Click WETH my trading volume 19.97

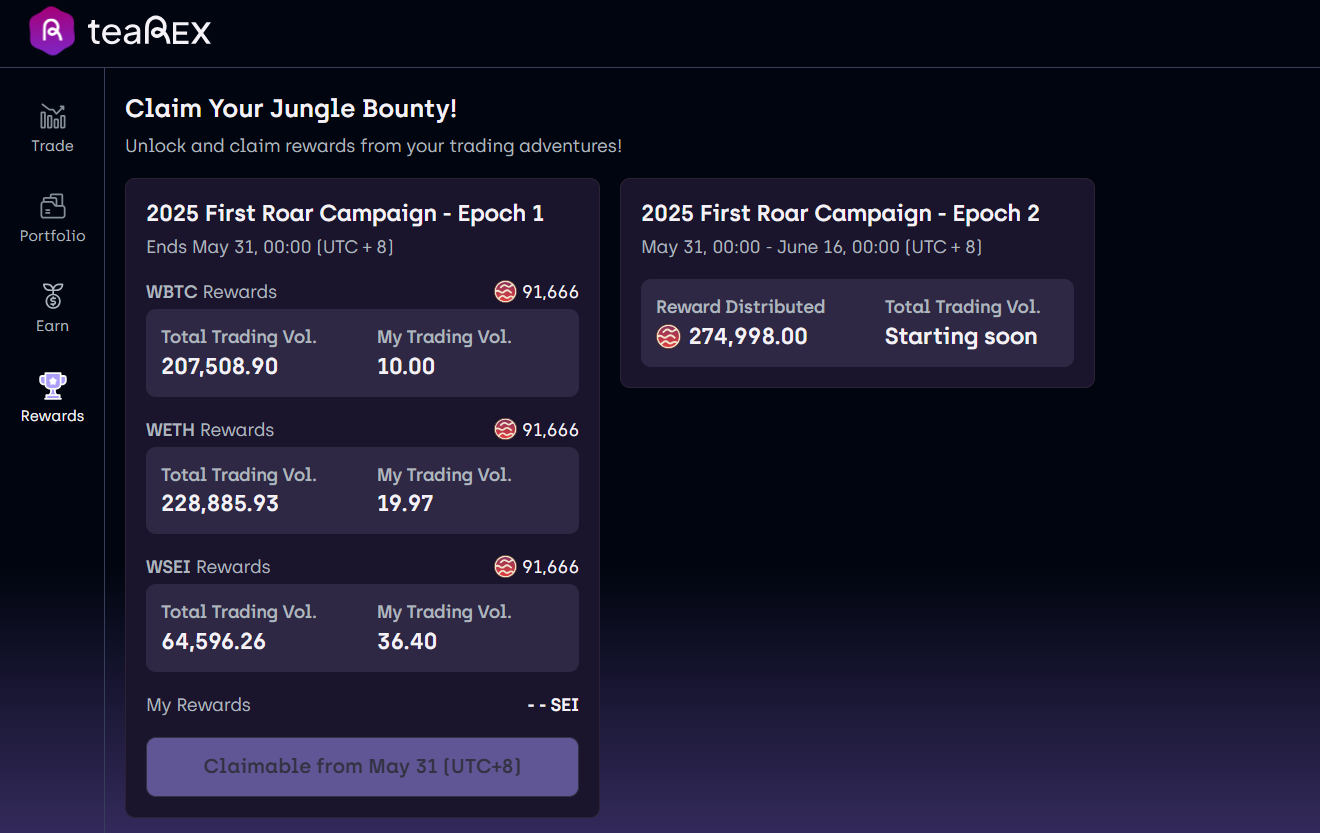coord(405,503)
